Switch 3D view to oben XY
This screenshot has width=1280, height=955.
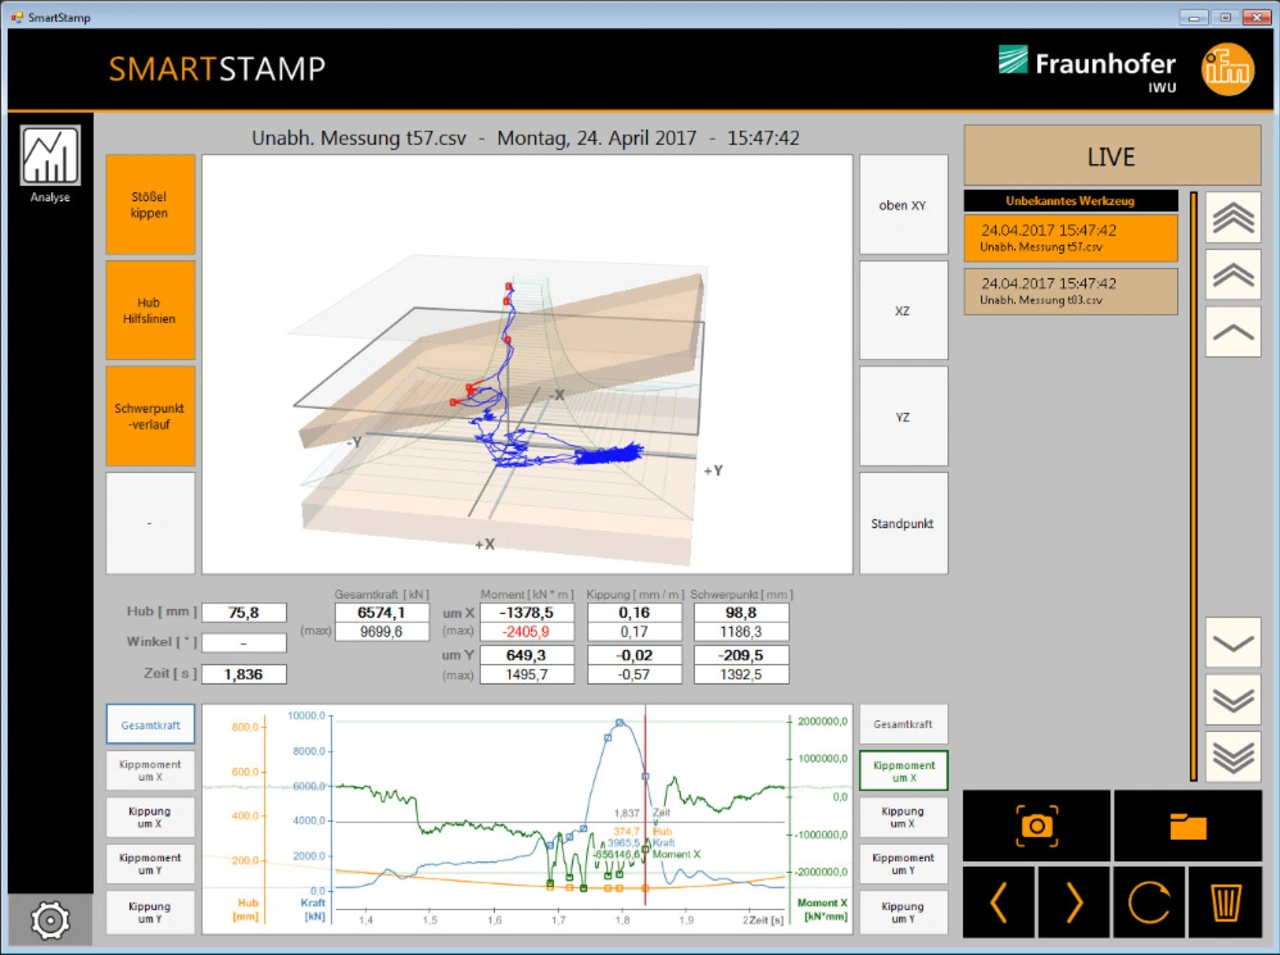click(903, 205)
